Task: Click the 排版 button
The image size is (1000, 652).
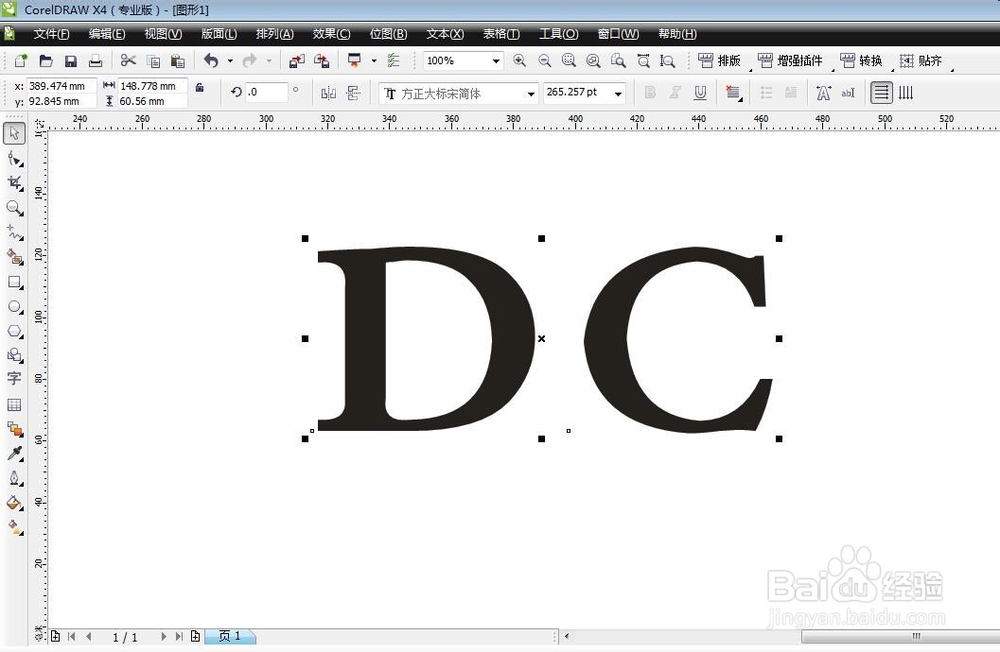Action: coord(719,61)
